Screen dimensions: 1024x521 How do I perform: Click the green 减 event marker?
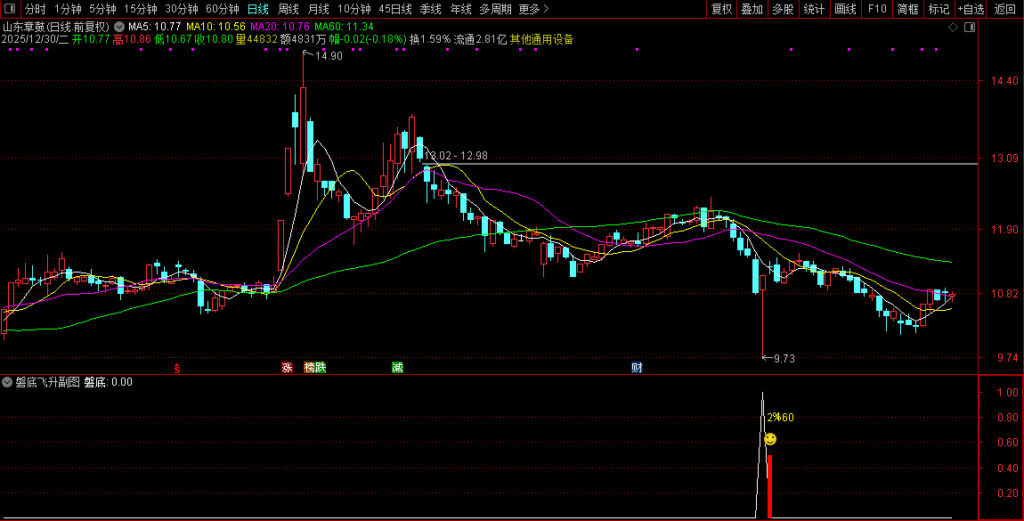(x=397, y=368)
